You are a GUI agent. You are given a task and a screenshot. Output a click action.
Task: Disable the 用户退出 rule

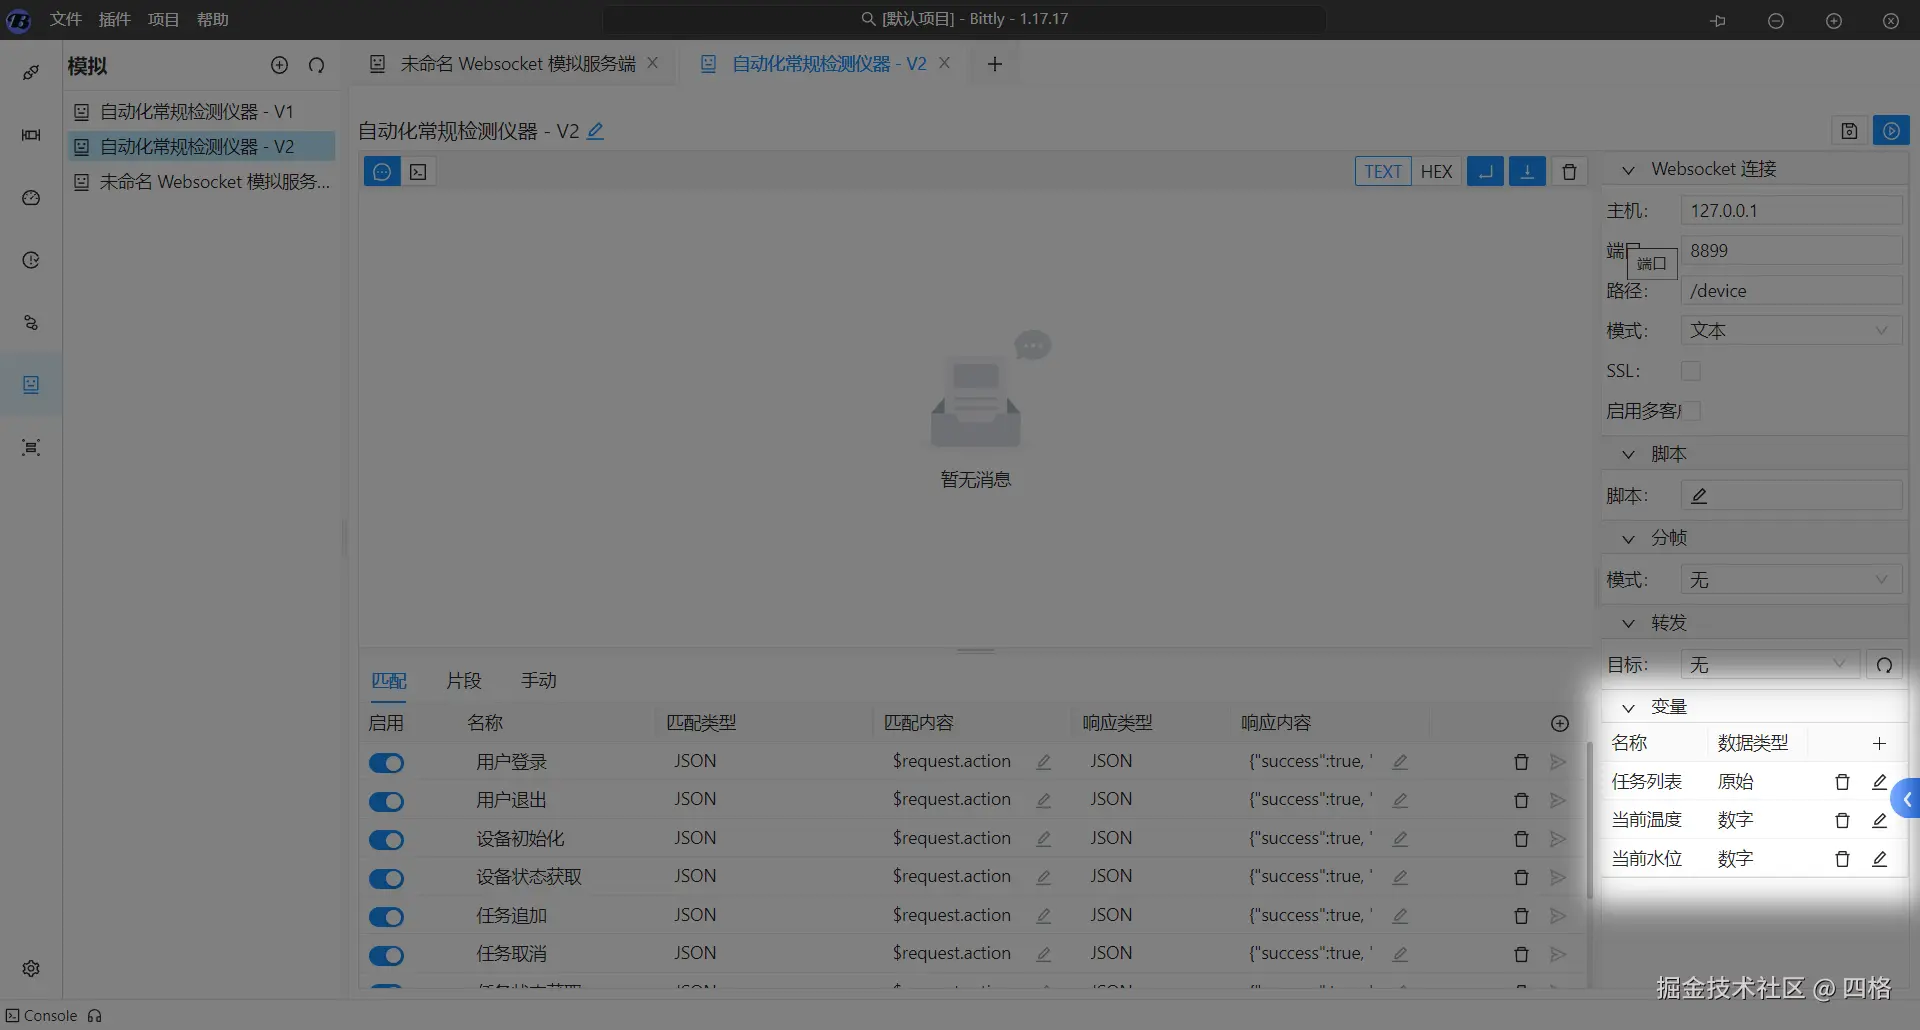point(386,801)
